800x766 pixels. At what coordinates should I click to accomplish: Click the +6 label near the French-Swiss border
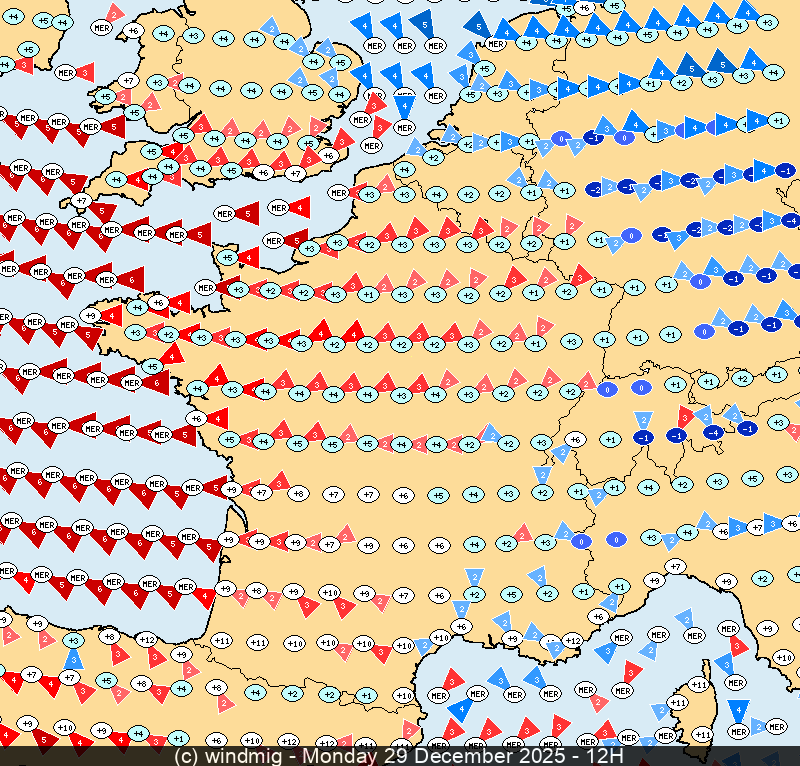[574, 439]
